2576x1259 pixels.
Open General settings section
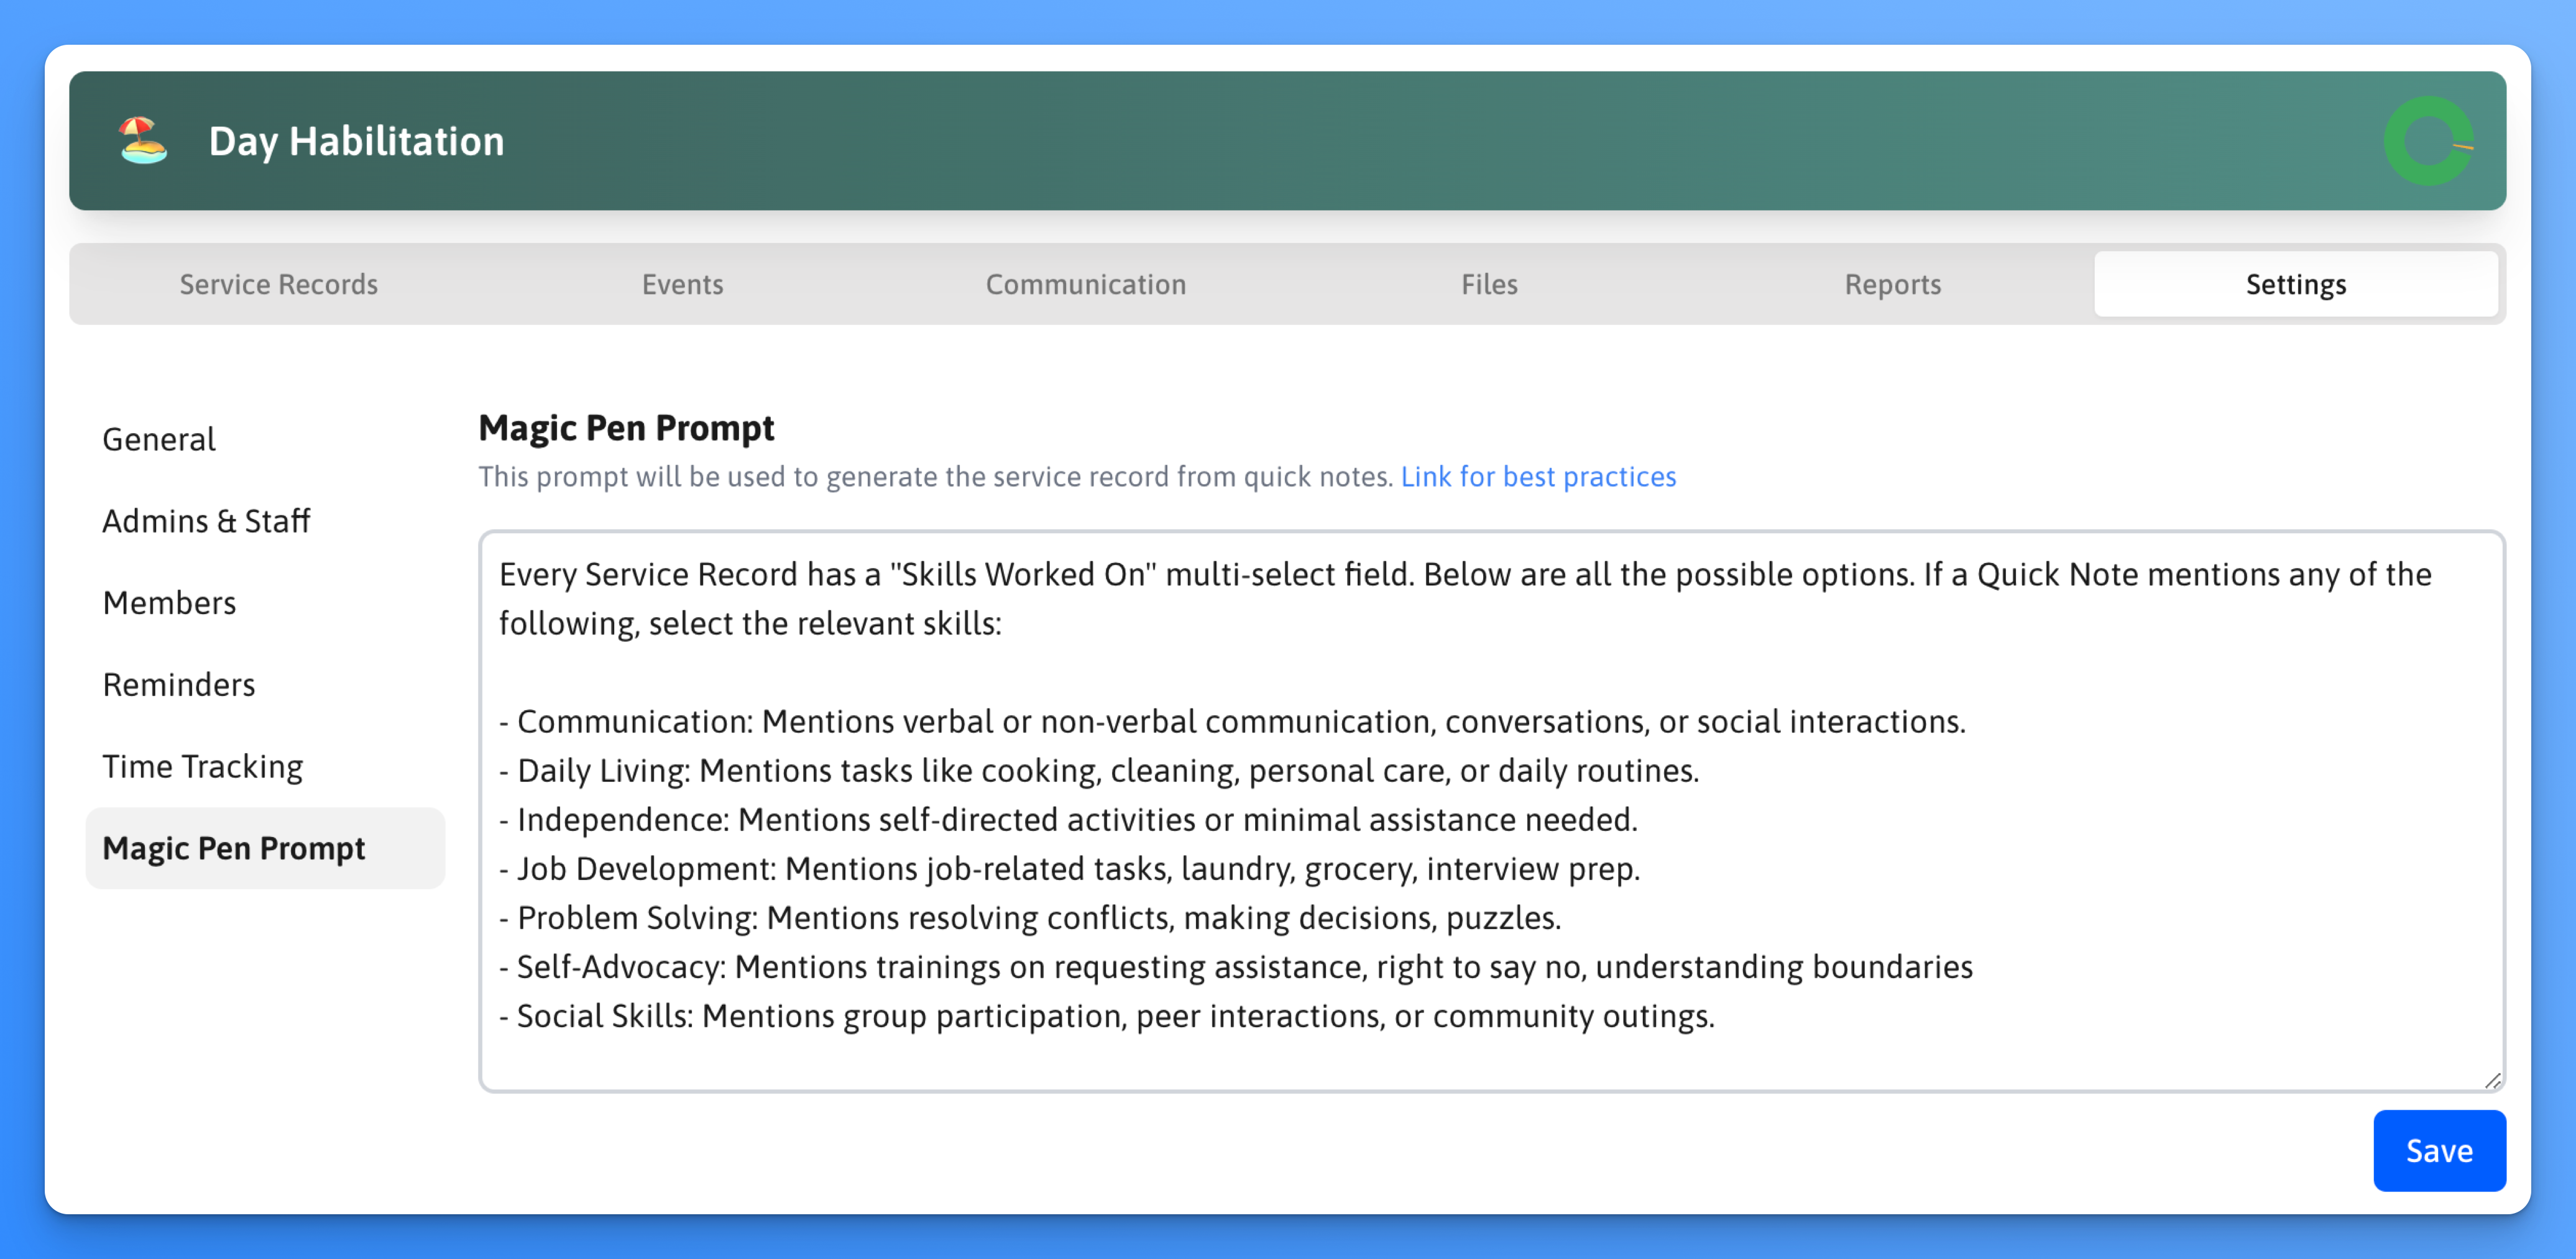[x=159, y=439]
